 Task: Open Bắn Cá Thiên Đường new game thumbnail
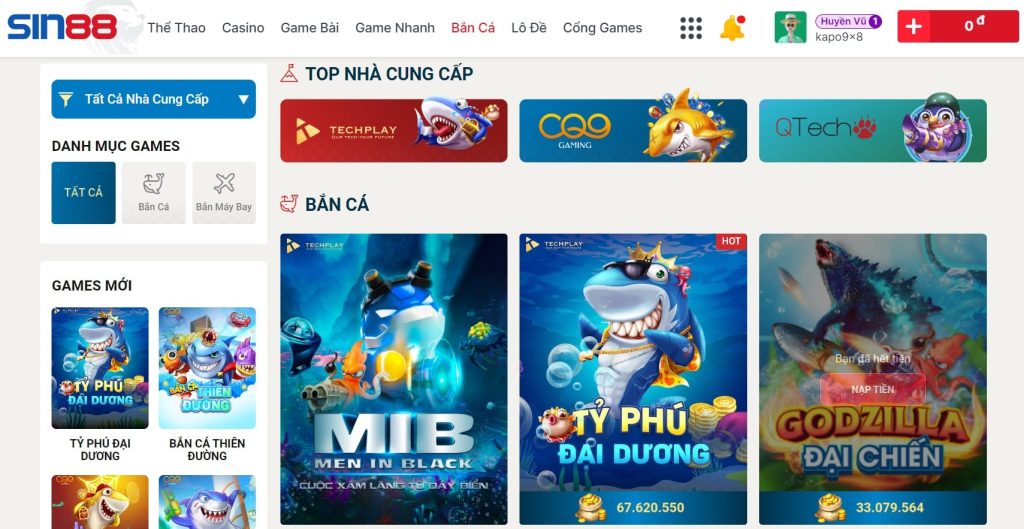(207, 368)
